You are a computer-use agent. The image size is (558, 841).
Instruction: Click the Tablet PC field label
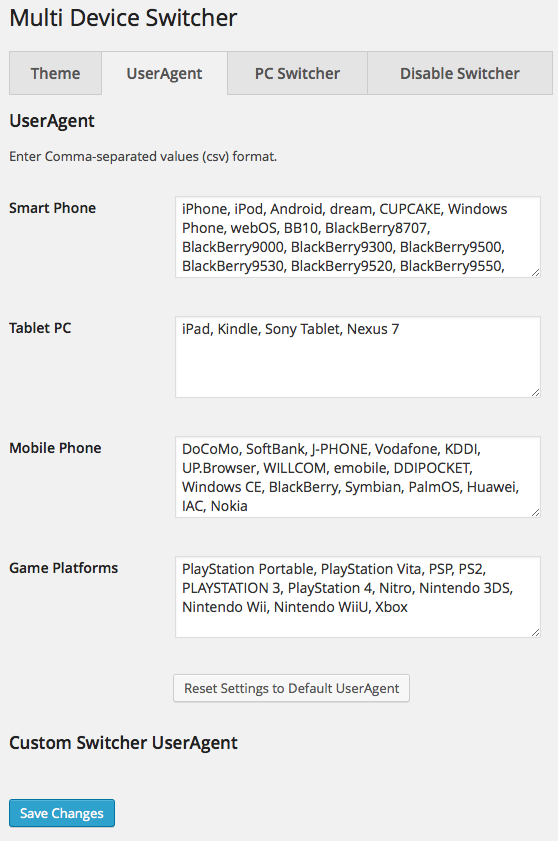pyautogui.click(x=40, y=328)
